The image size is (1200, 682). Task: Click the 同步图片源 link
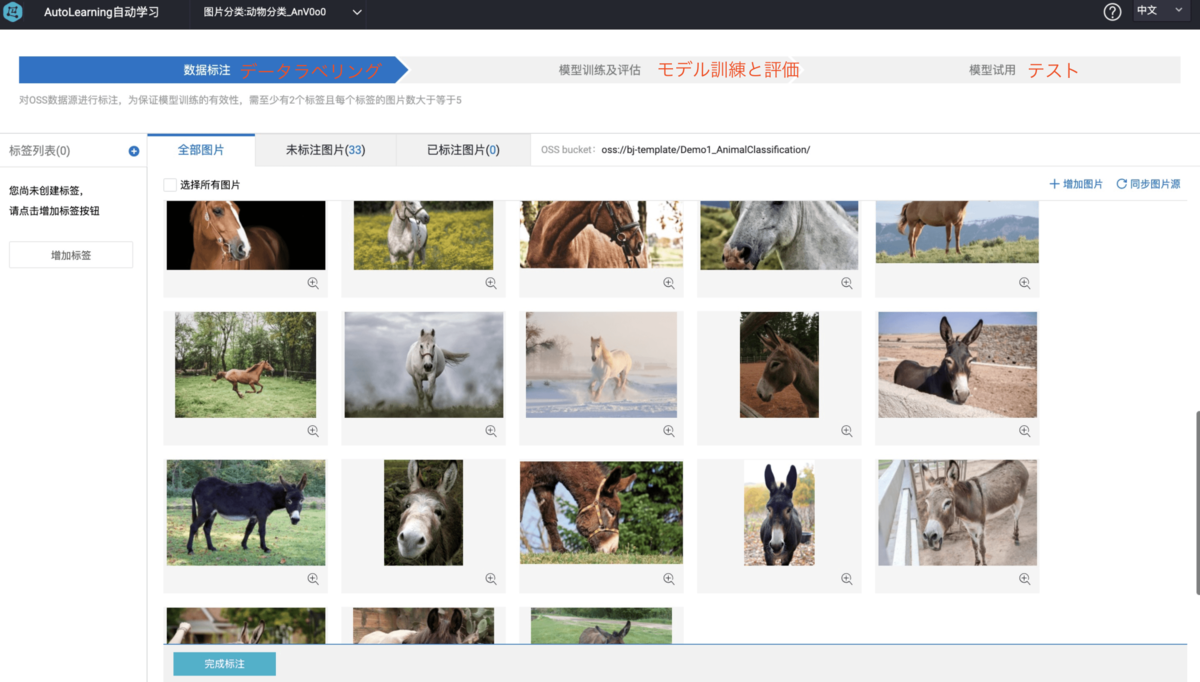[1149, 184]
